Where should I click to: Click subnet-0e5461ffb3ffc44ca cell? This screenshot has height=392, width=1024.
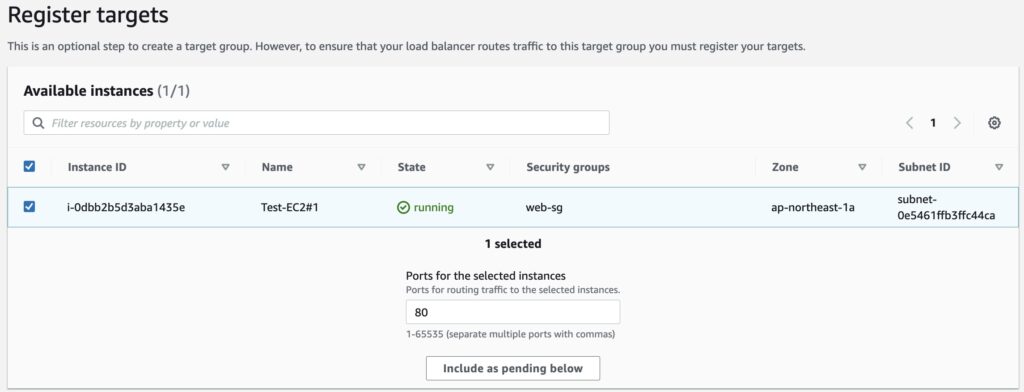946,208
